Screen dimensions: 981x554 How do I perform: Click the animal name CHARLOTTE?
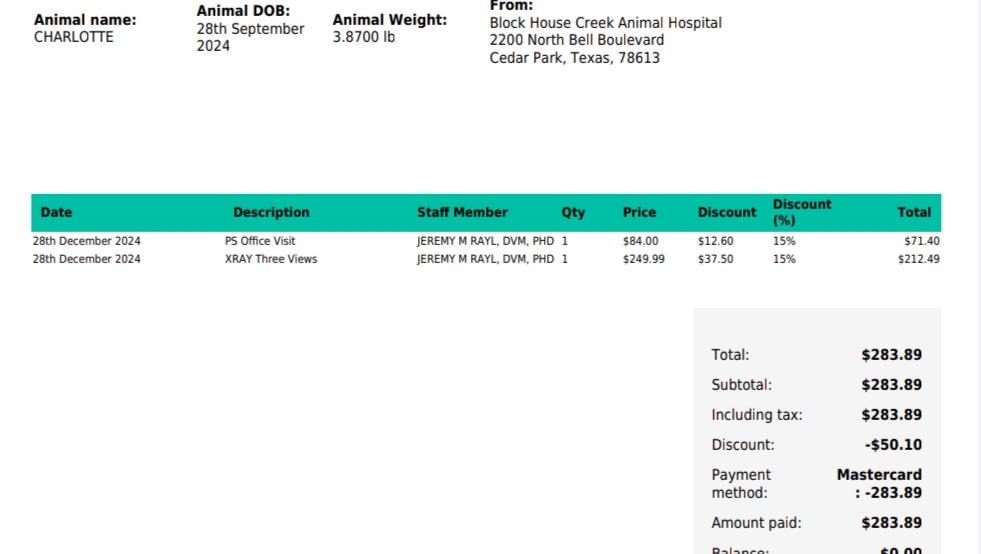(74, 37)
